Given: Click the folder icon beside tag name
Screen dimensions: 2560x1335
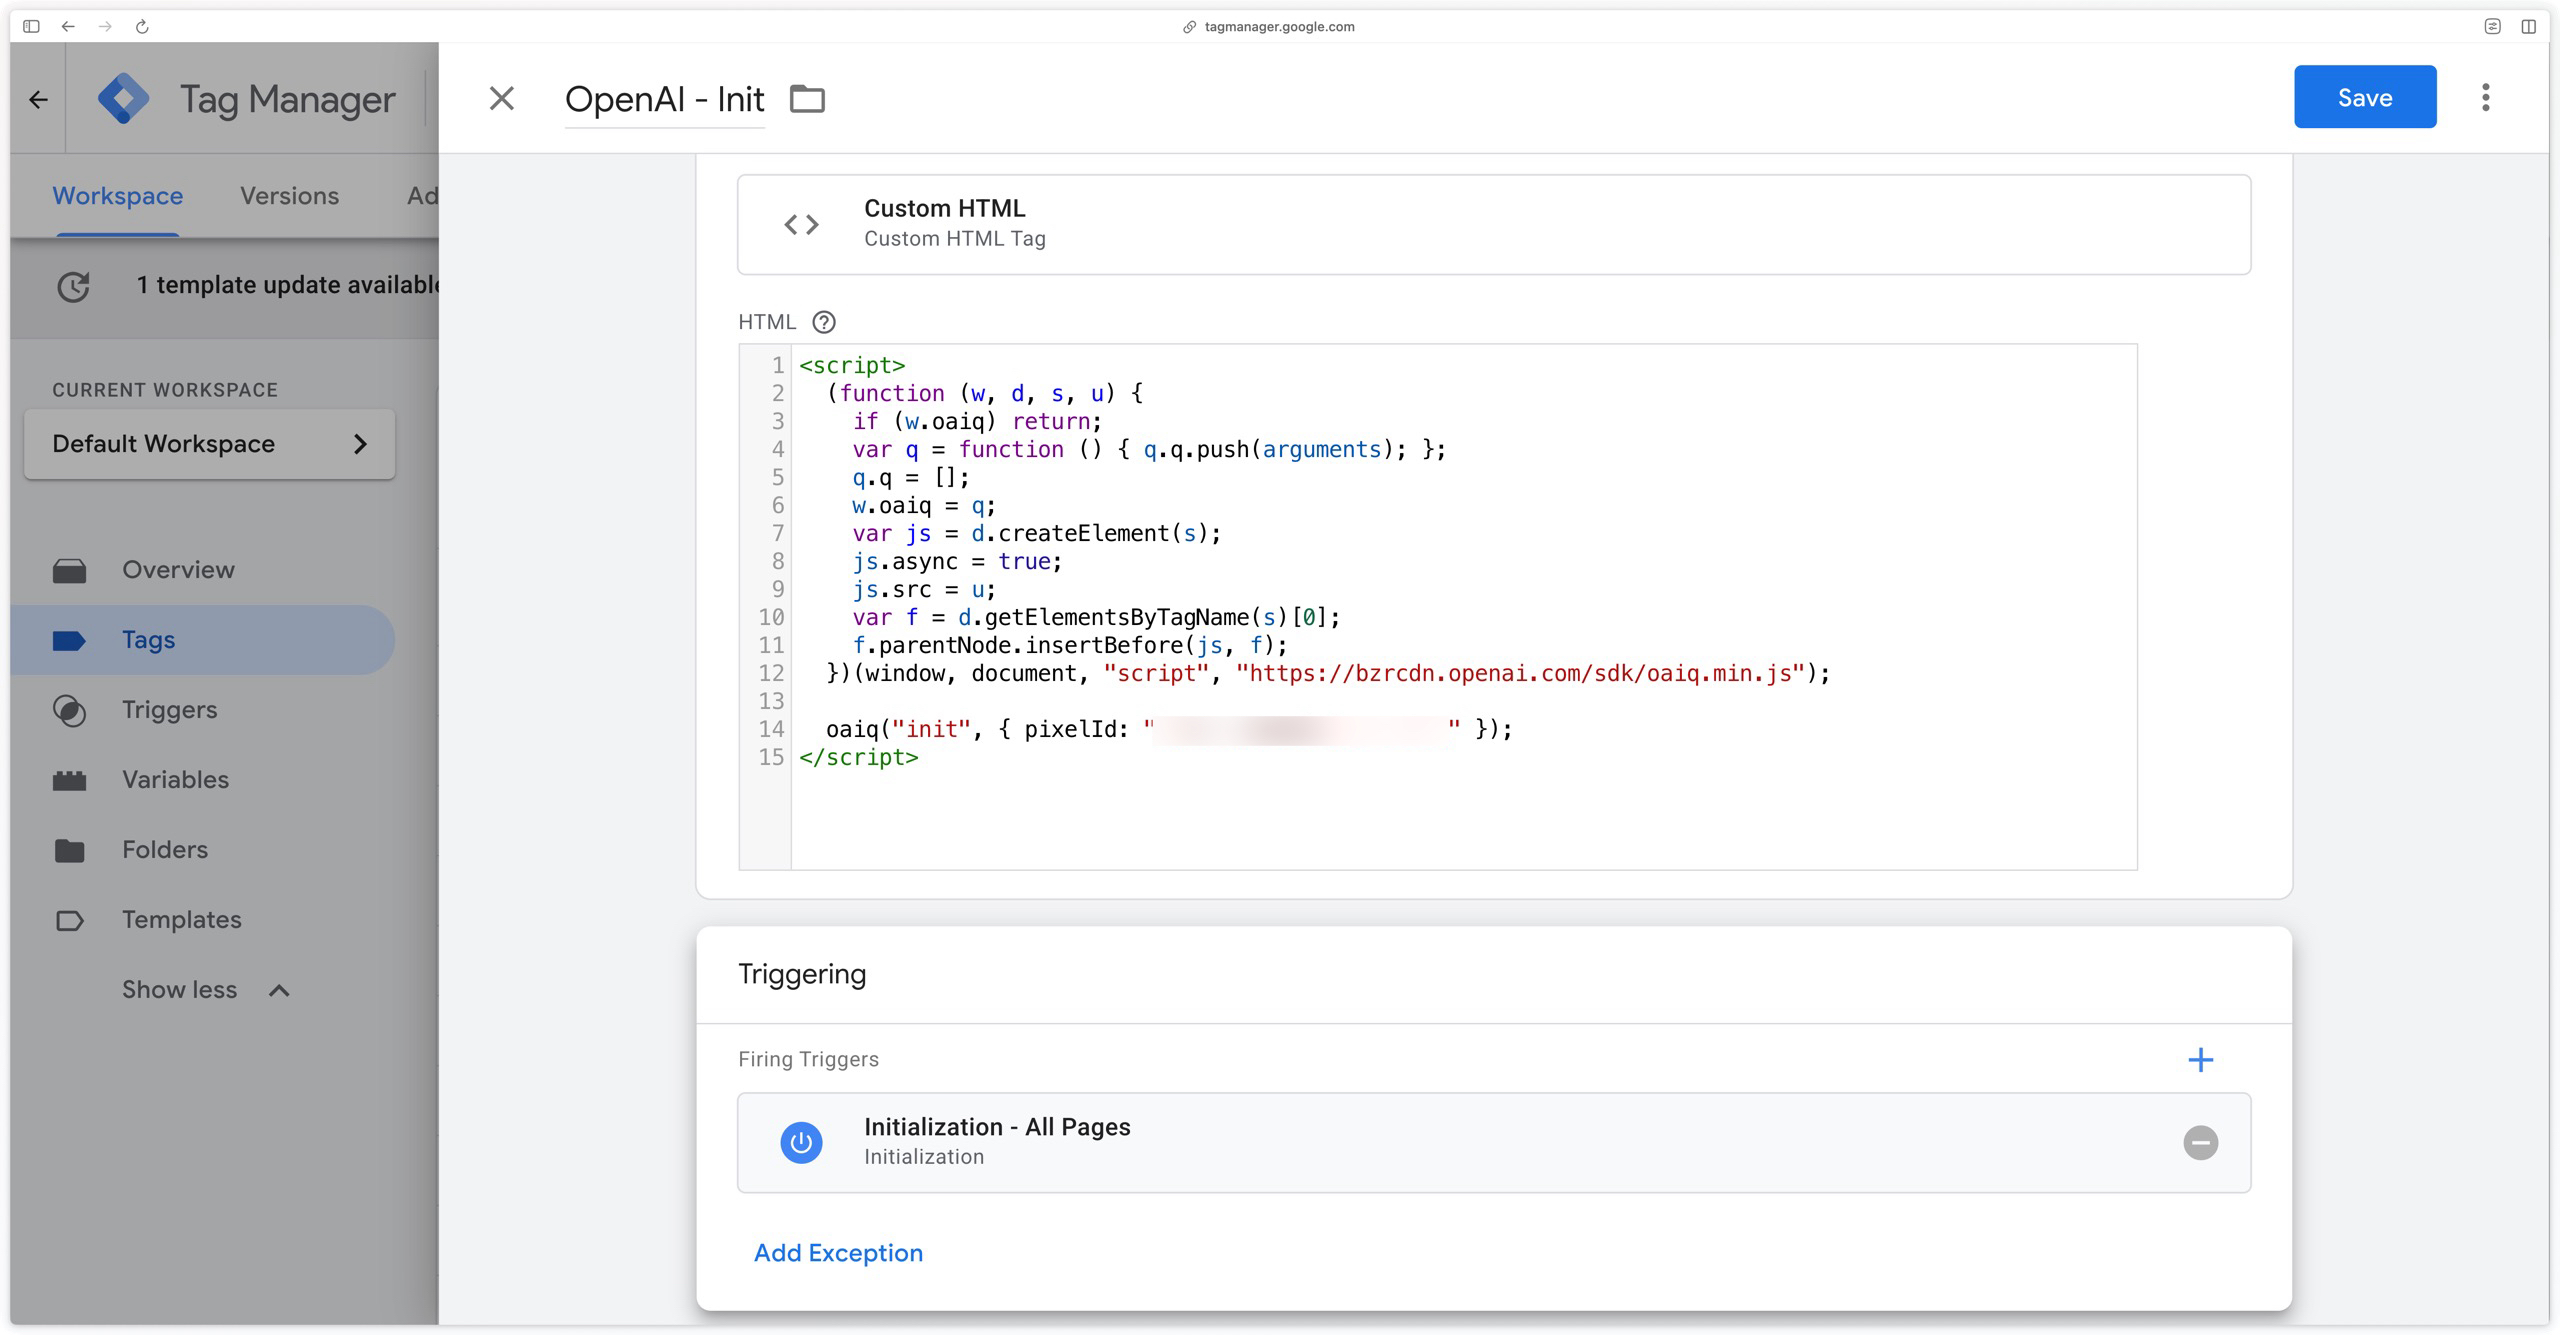Looking at the screenshot, I should click(807, 99).
